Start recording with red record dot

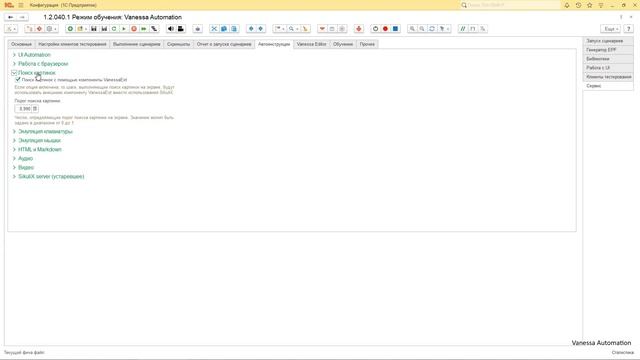tap(385, 29)
